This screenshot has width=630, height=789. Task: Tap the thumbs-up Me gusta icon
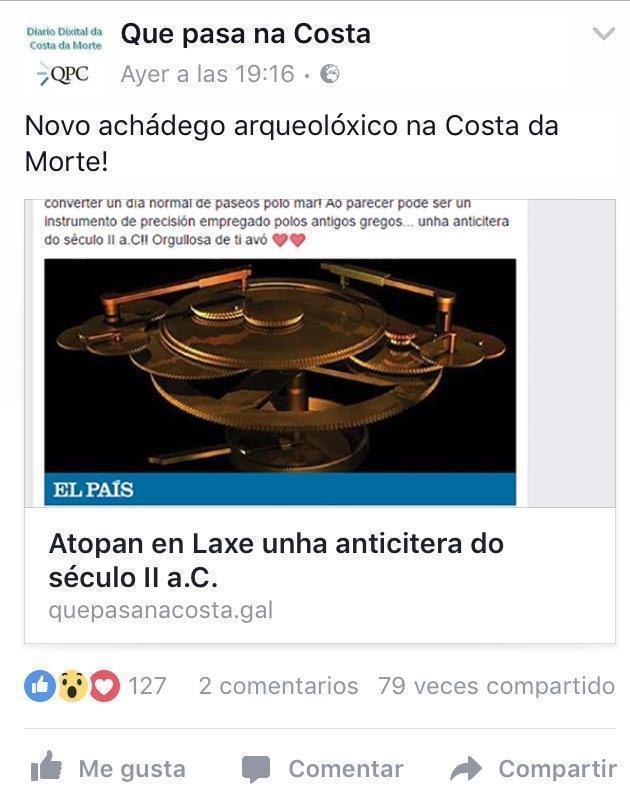(x=46, y=766)
